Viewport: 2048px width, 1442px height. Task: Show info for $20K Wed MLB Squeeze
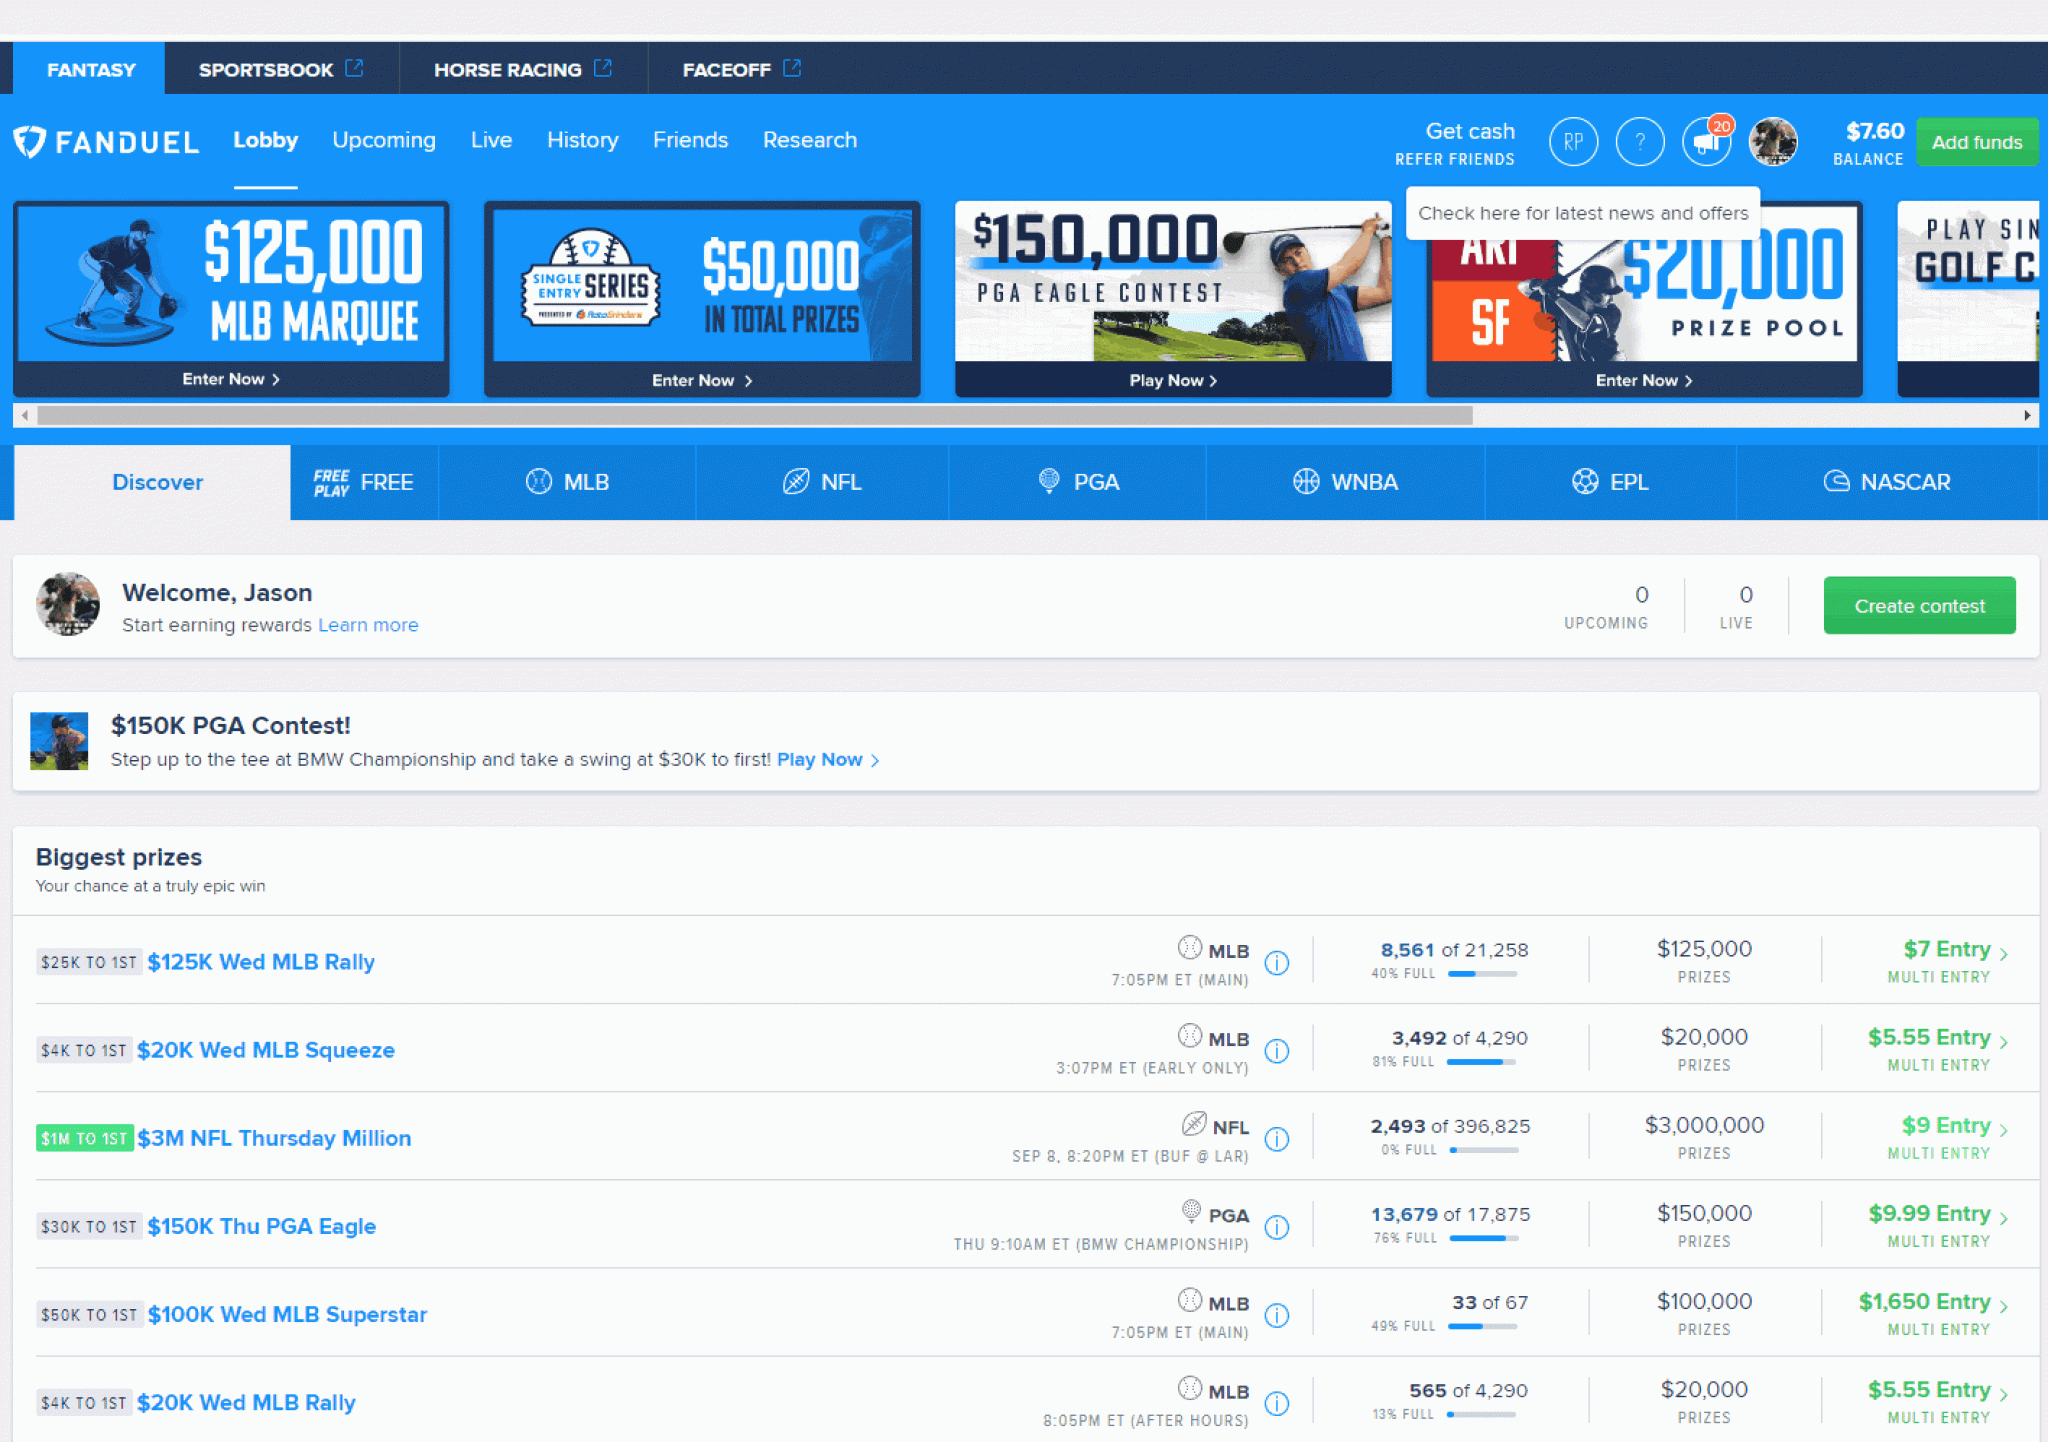[x=1277, y=1050]
